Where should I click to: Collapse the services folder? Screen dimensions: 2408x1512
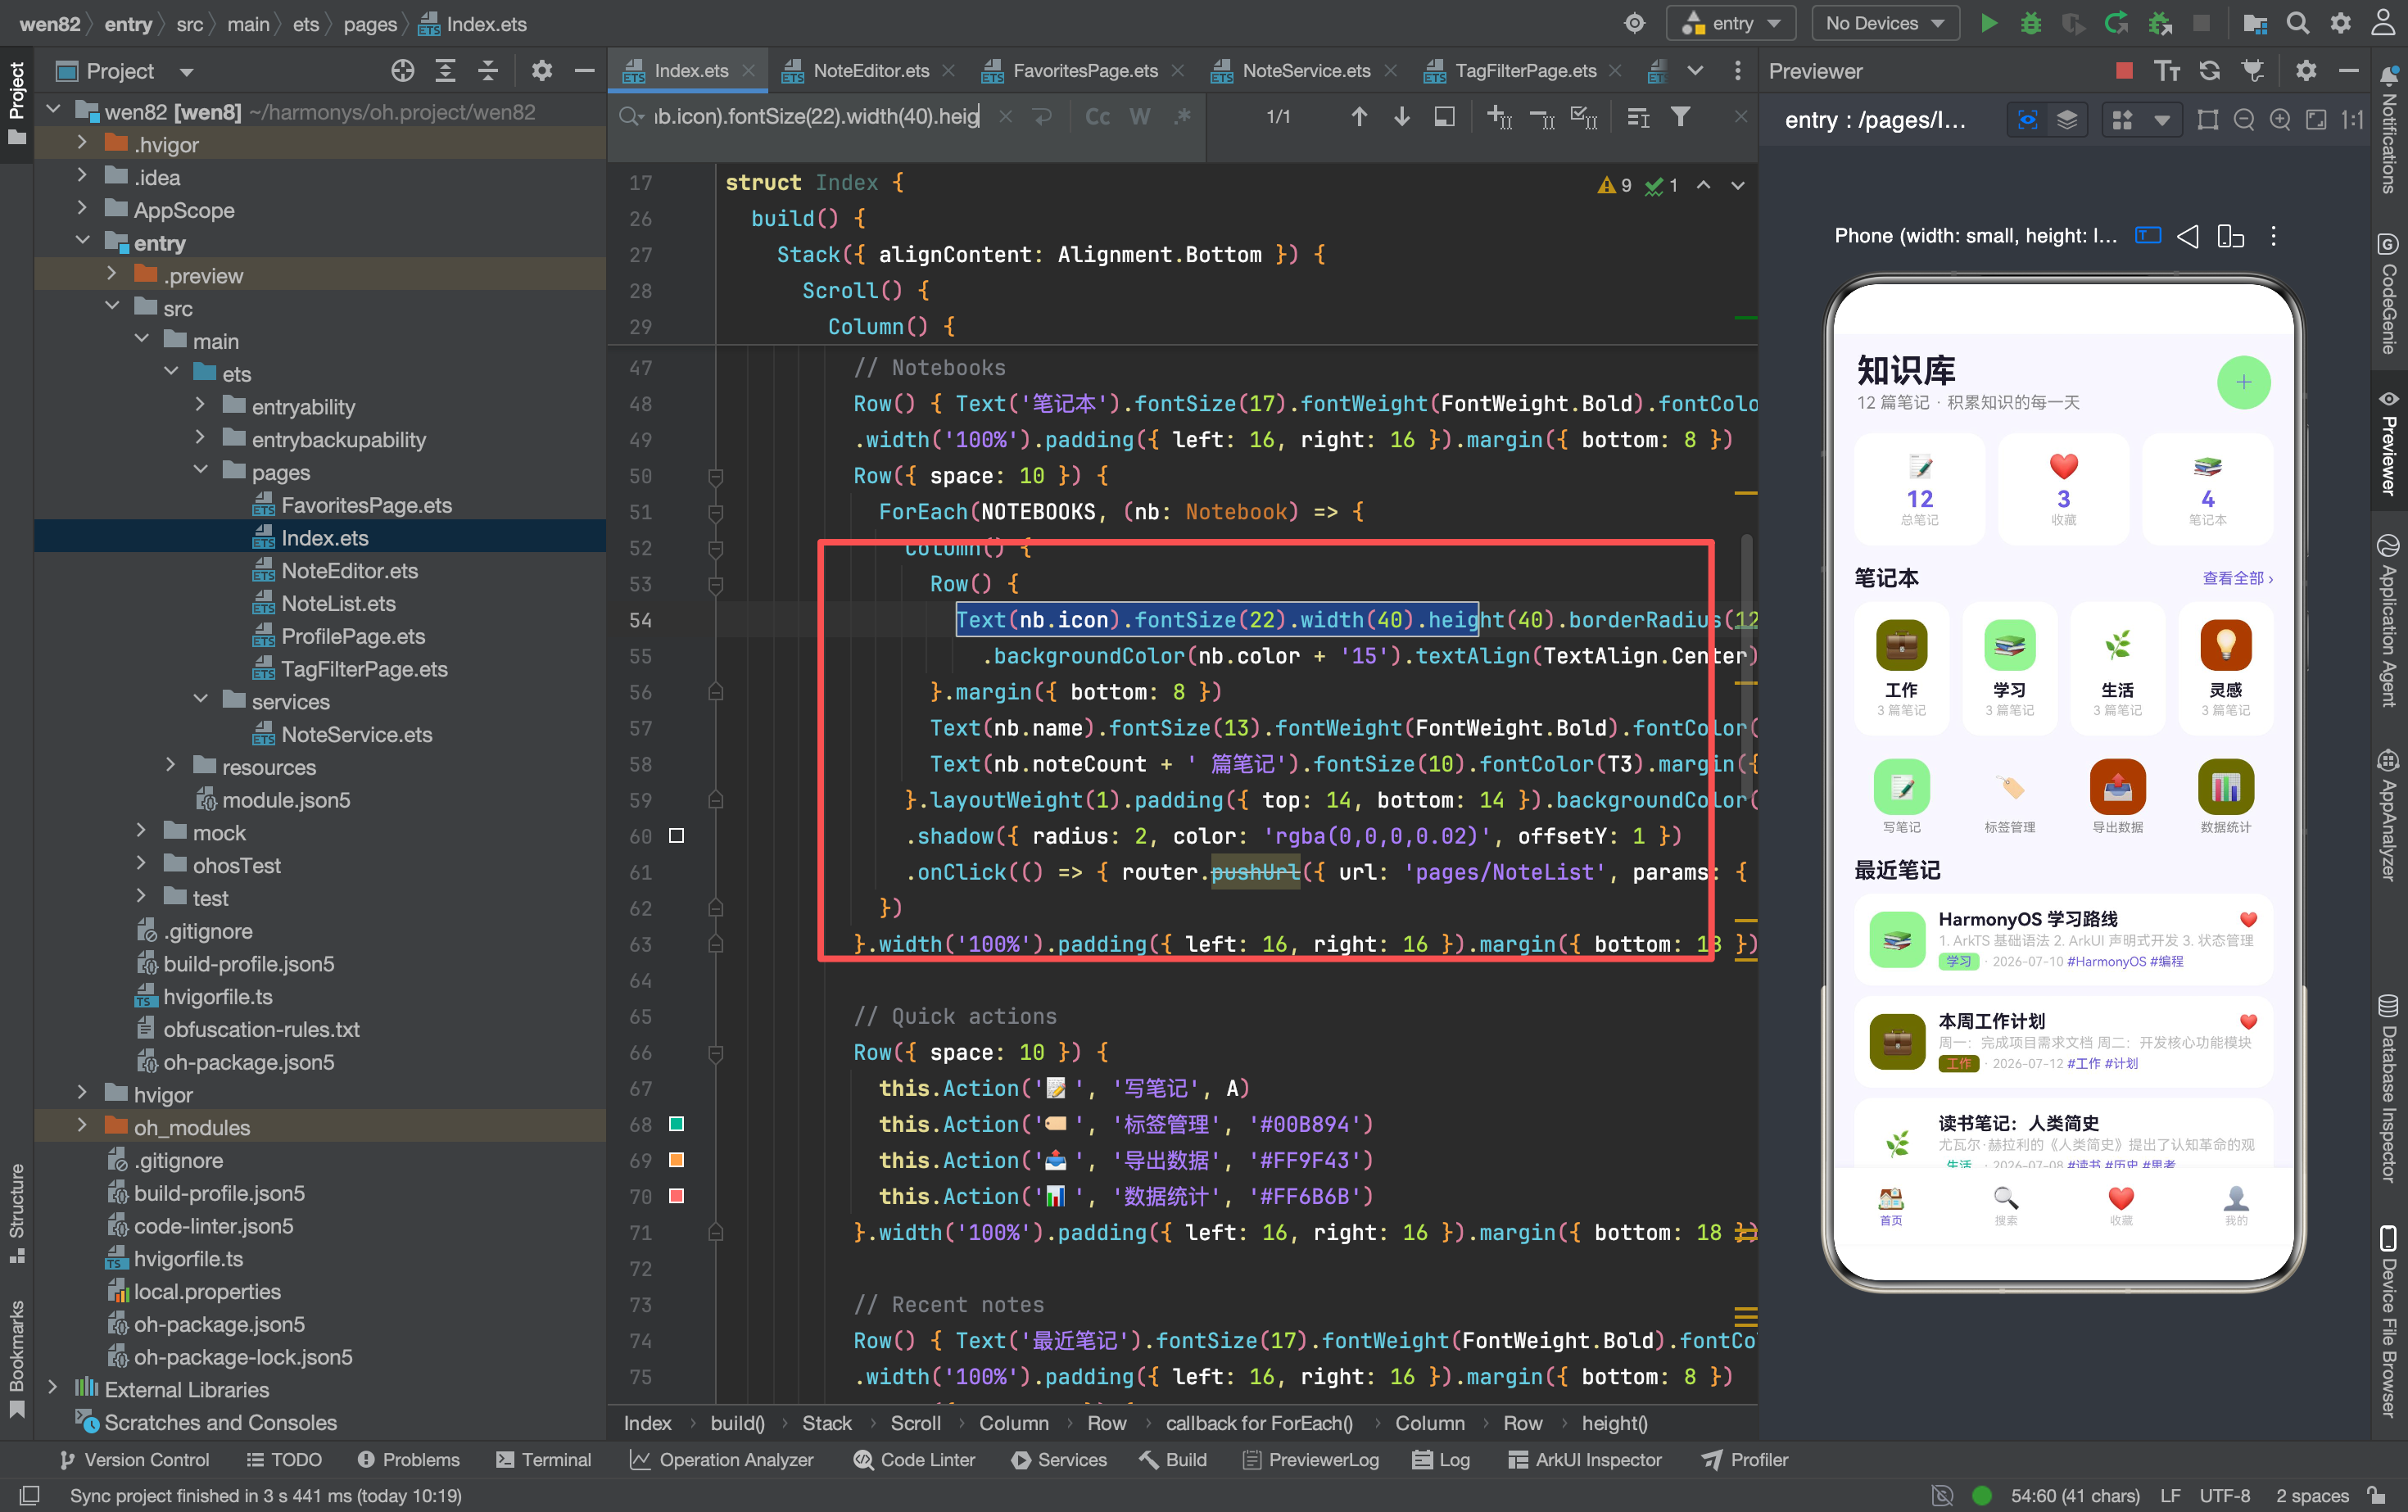(201, 700)
